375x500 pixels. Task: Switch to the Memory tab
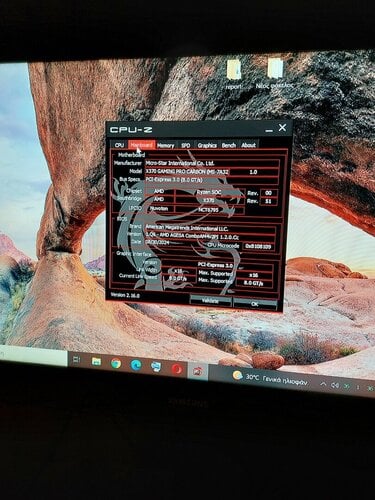(x=166, y=145)
